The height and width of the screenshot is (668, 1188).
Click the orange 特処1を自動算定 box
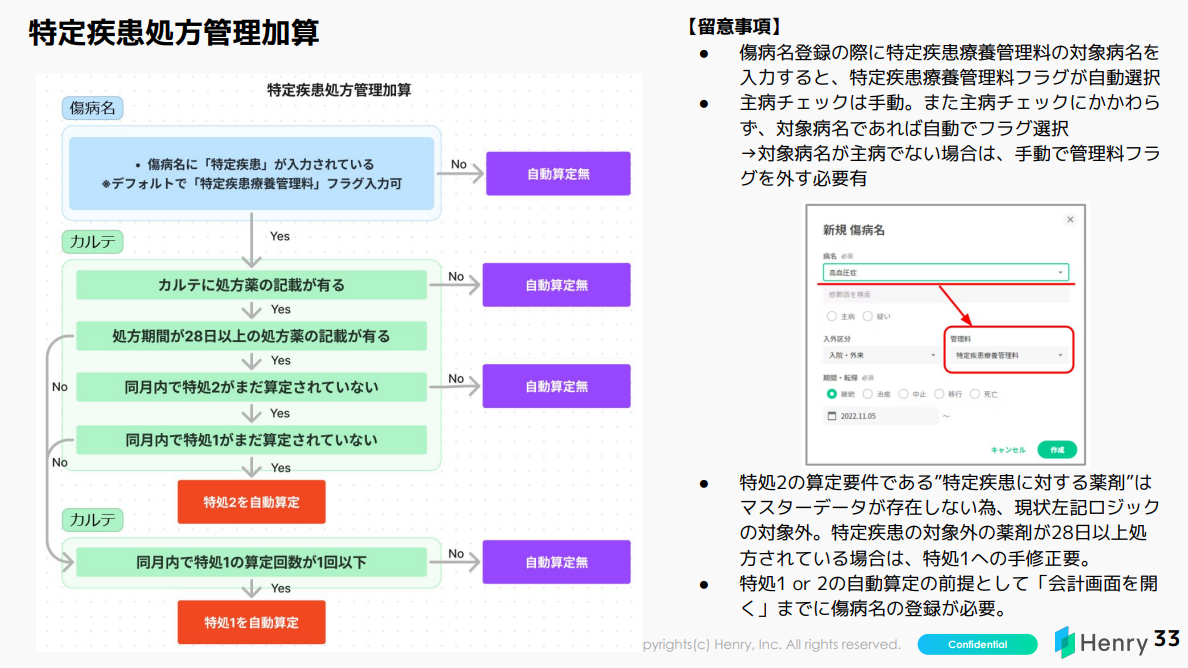pos(252,622)
